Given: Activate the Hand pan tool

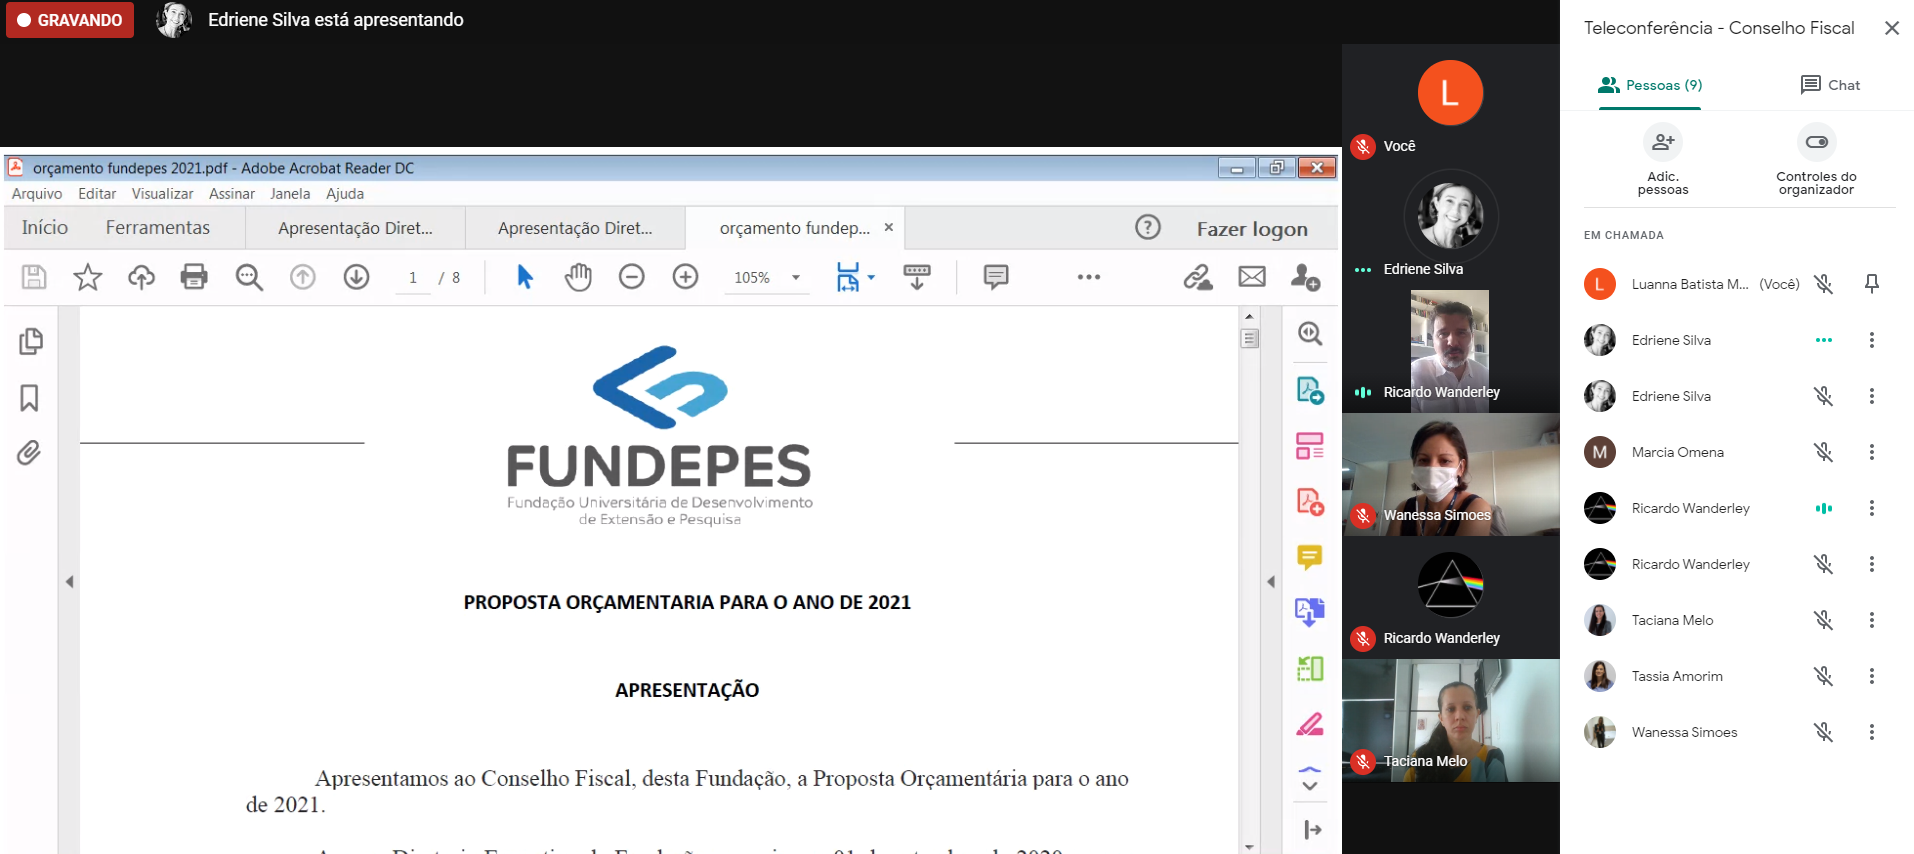Looking at the screenshot, I should point(578,277).
